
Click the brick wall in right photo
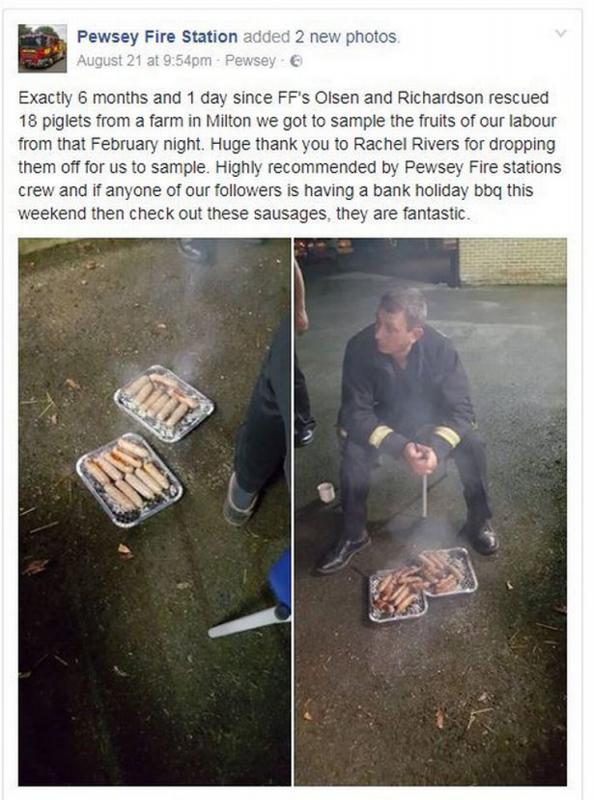coord(512,261)
